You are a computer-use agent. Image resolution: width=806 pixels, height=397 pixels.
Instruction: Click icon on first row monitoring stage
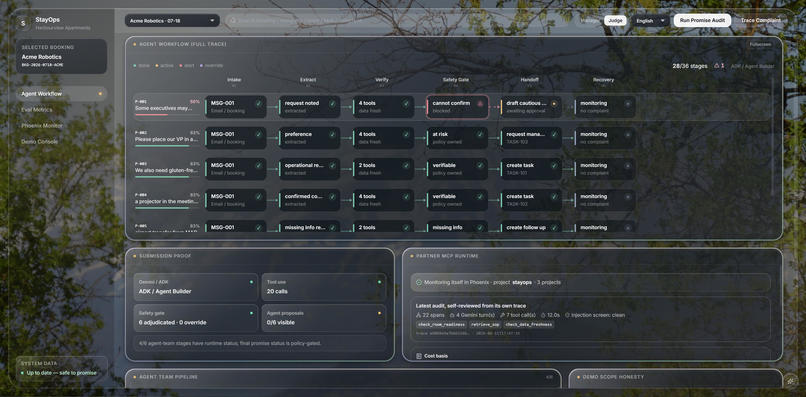click(x=628, y=103)
